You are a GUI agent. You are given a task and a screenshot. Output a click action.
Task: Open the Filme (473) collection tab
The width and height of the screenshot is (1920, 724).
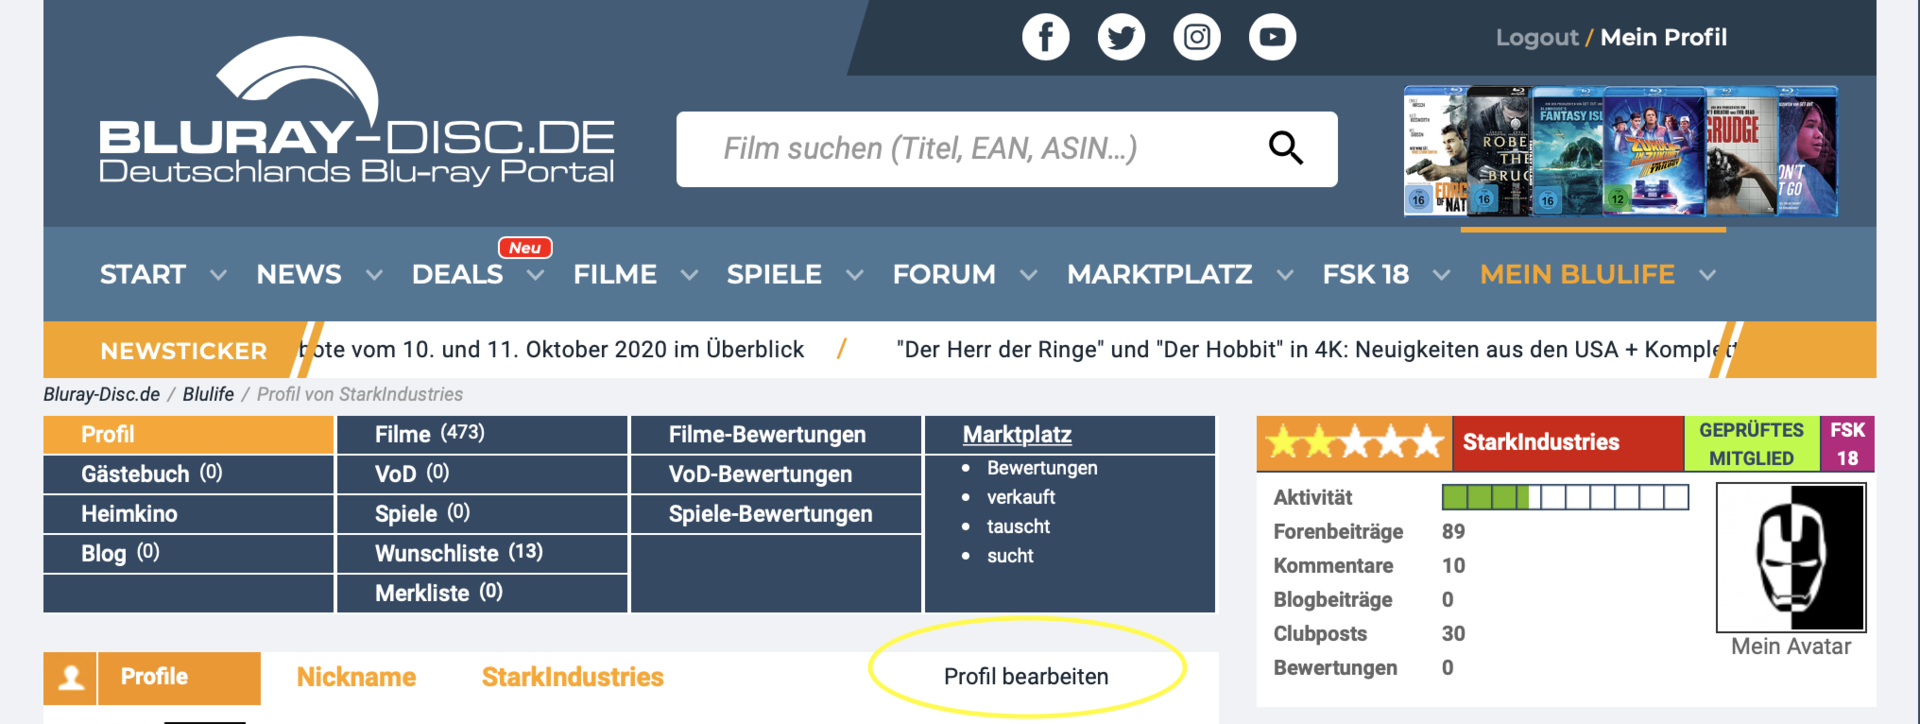tap(482, 435)
